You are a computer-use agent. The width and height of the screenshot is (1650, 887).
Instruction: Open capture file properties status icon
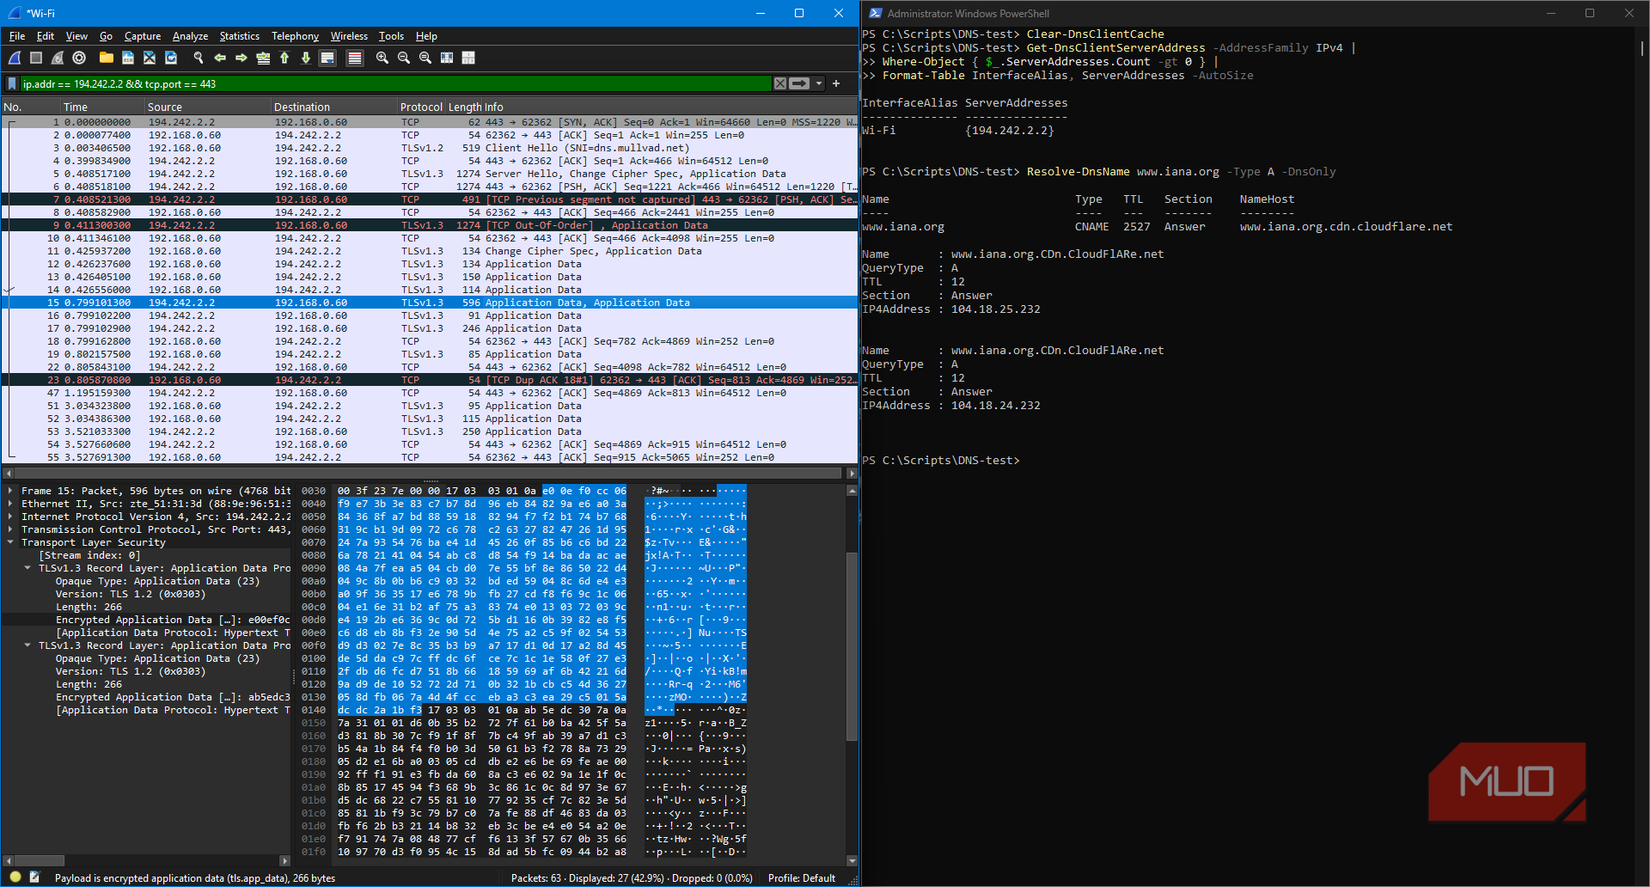pos(34,877)
